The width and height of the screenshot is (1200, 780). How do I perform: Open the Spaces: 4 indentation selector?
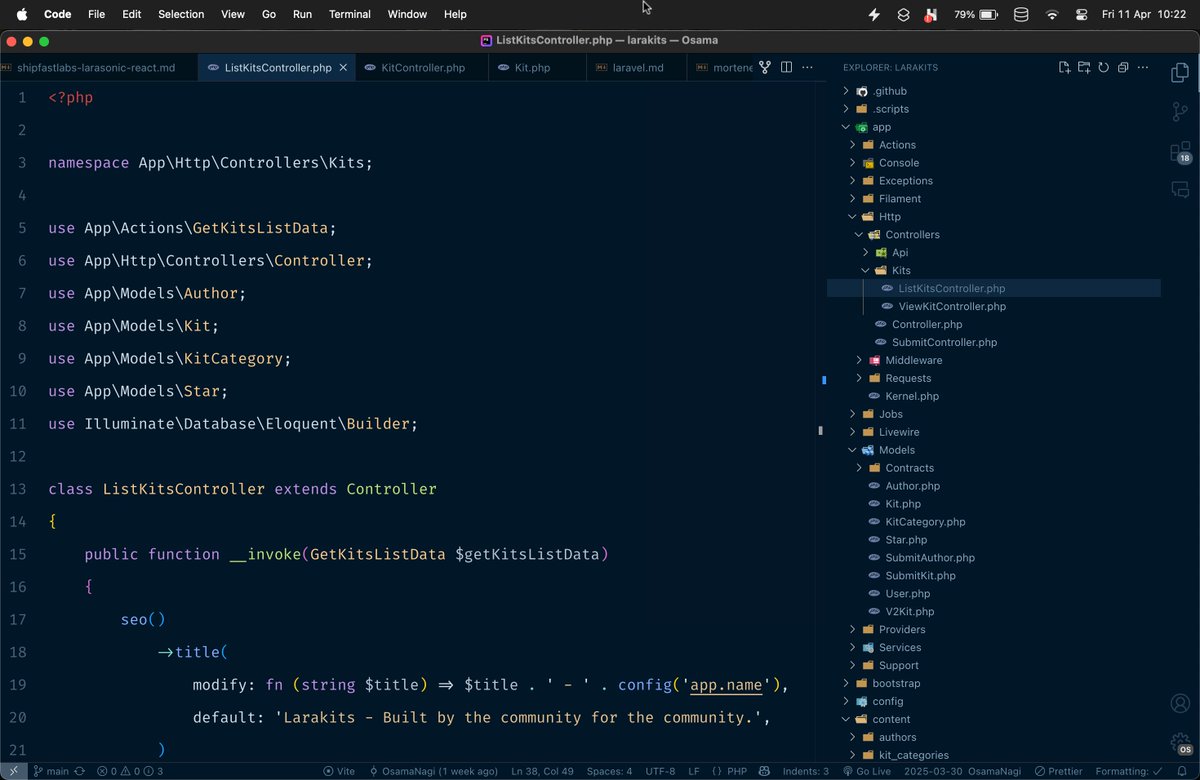(609, 771)
